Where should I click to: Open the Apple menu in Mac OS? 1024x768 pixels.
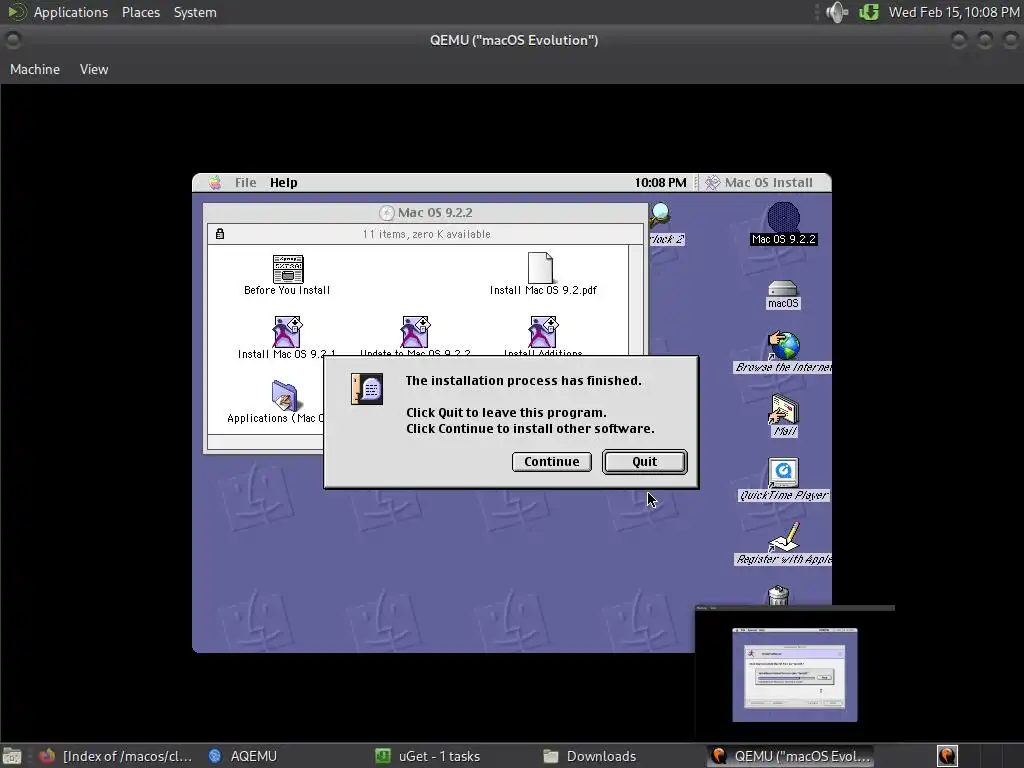coord(215,183)
